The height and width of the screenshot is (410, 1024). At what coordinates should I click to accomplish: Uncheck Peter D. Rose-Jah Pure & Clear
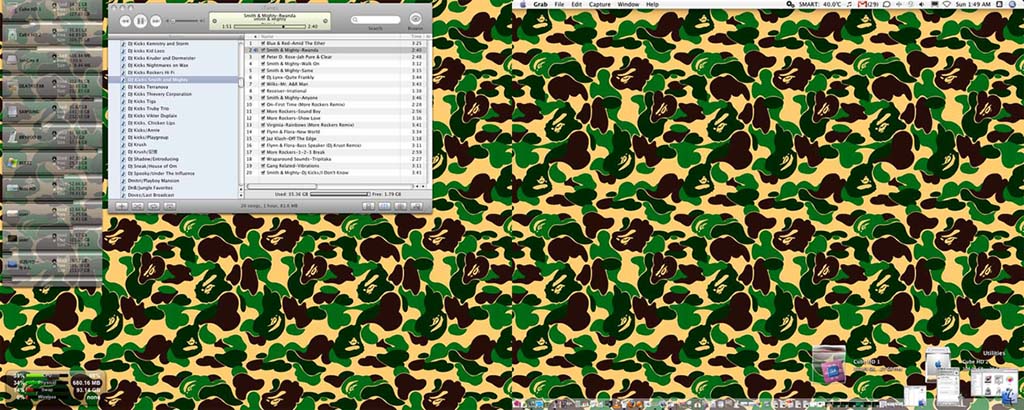263,57
